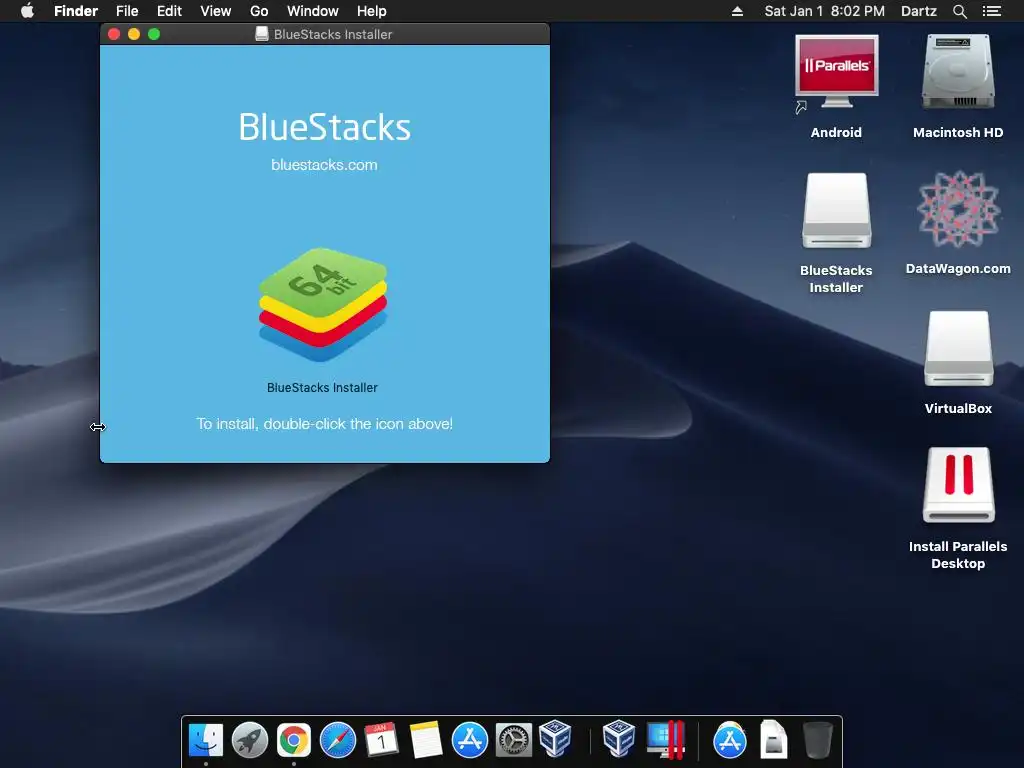Click the bluestacks.com link text
The image size is (1024, 768).
coord(325,165)
